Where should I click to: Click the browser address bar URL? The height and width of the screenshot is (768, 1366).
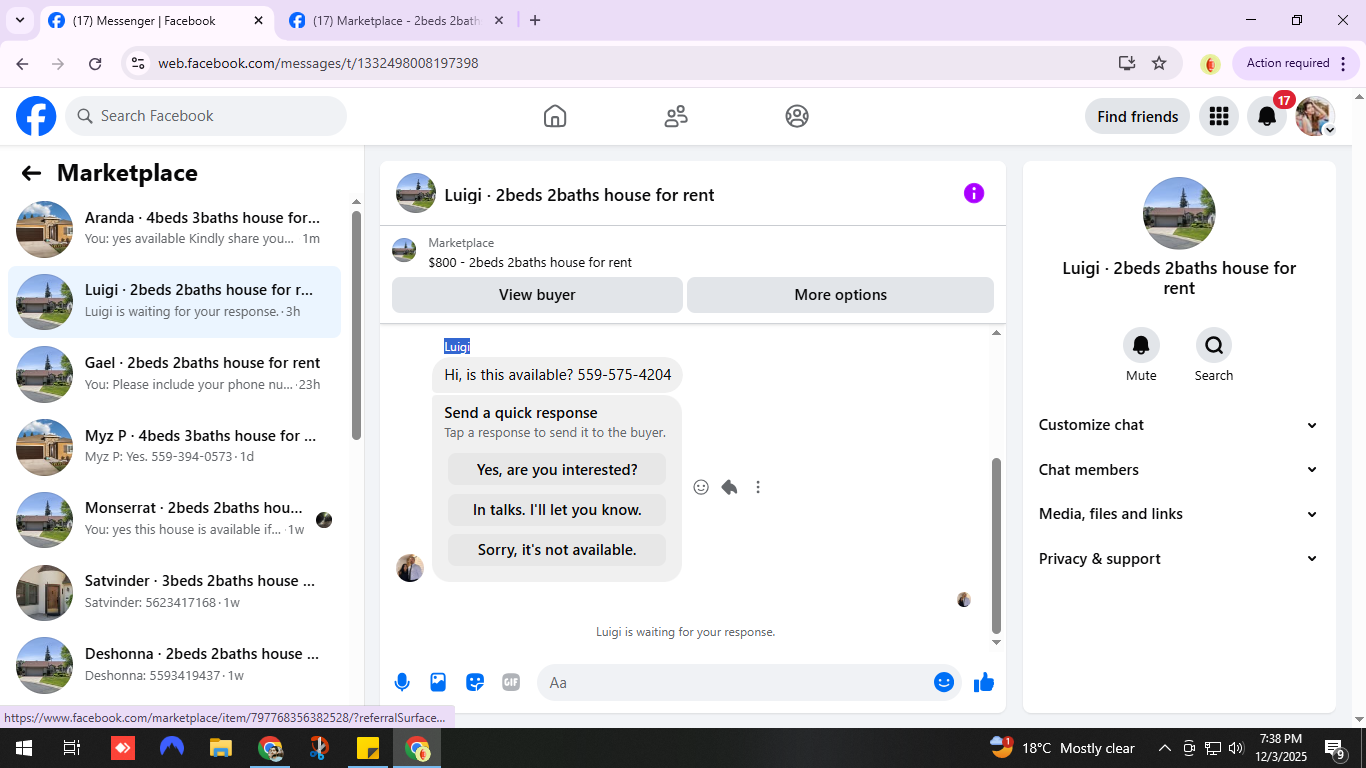[318, 63]
